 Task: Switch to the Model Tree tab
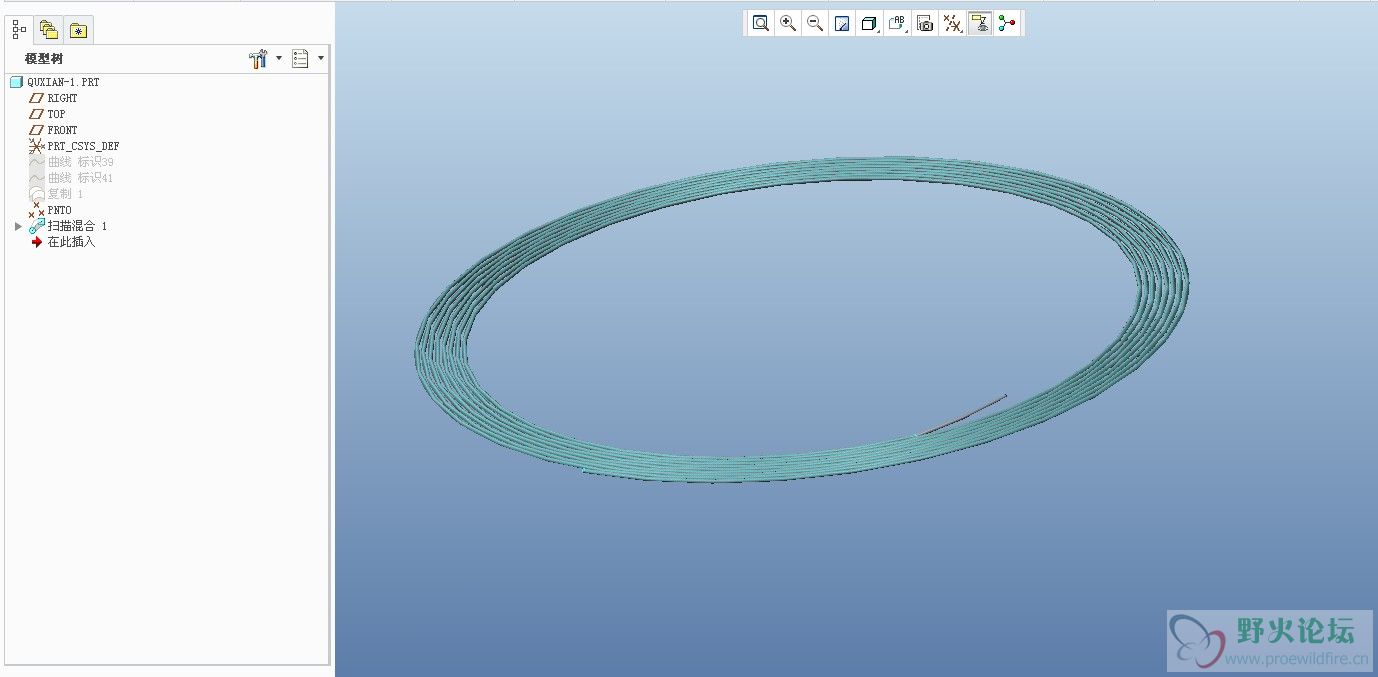coord(20,30)
